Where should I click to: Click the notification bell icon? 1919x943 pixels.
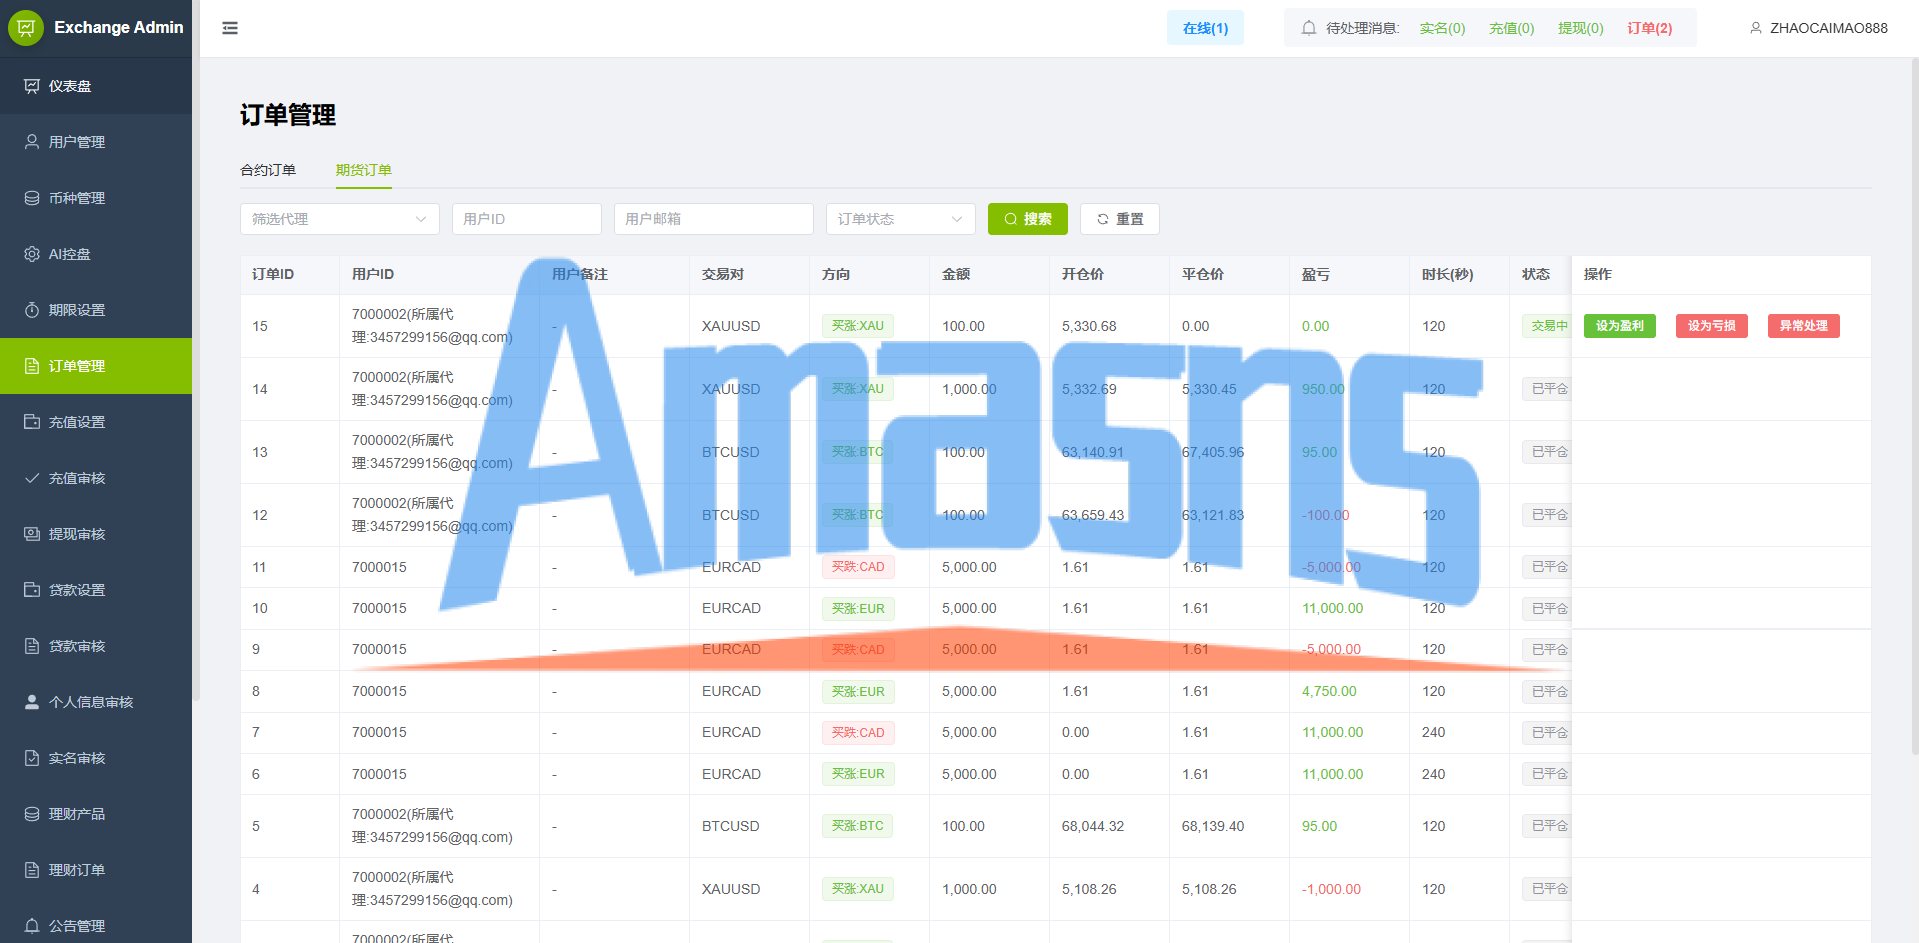click(x=1308, y=28)
